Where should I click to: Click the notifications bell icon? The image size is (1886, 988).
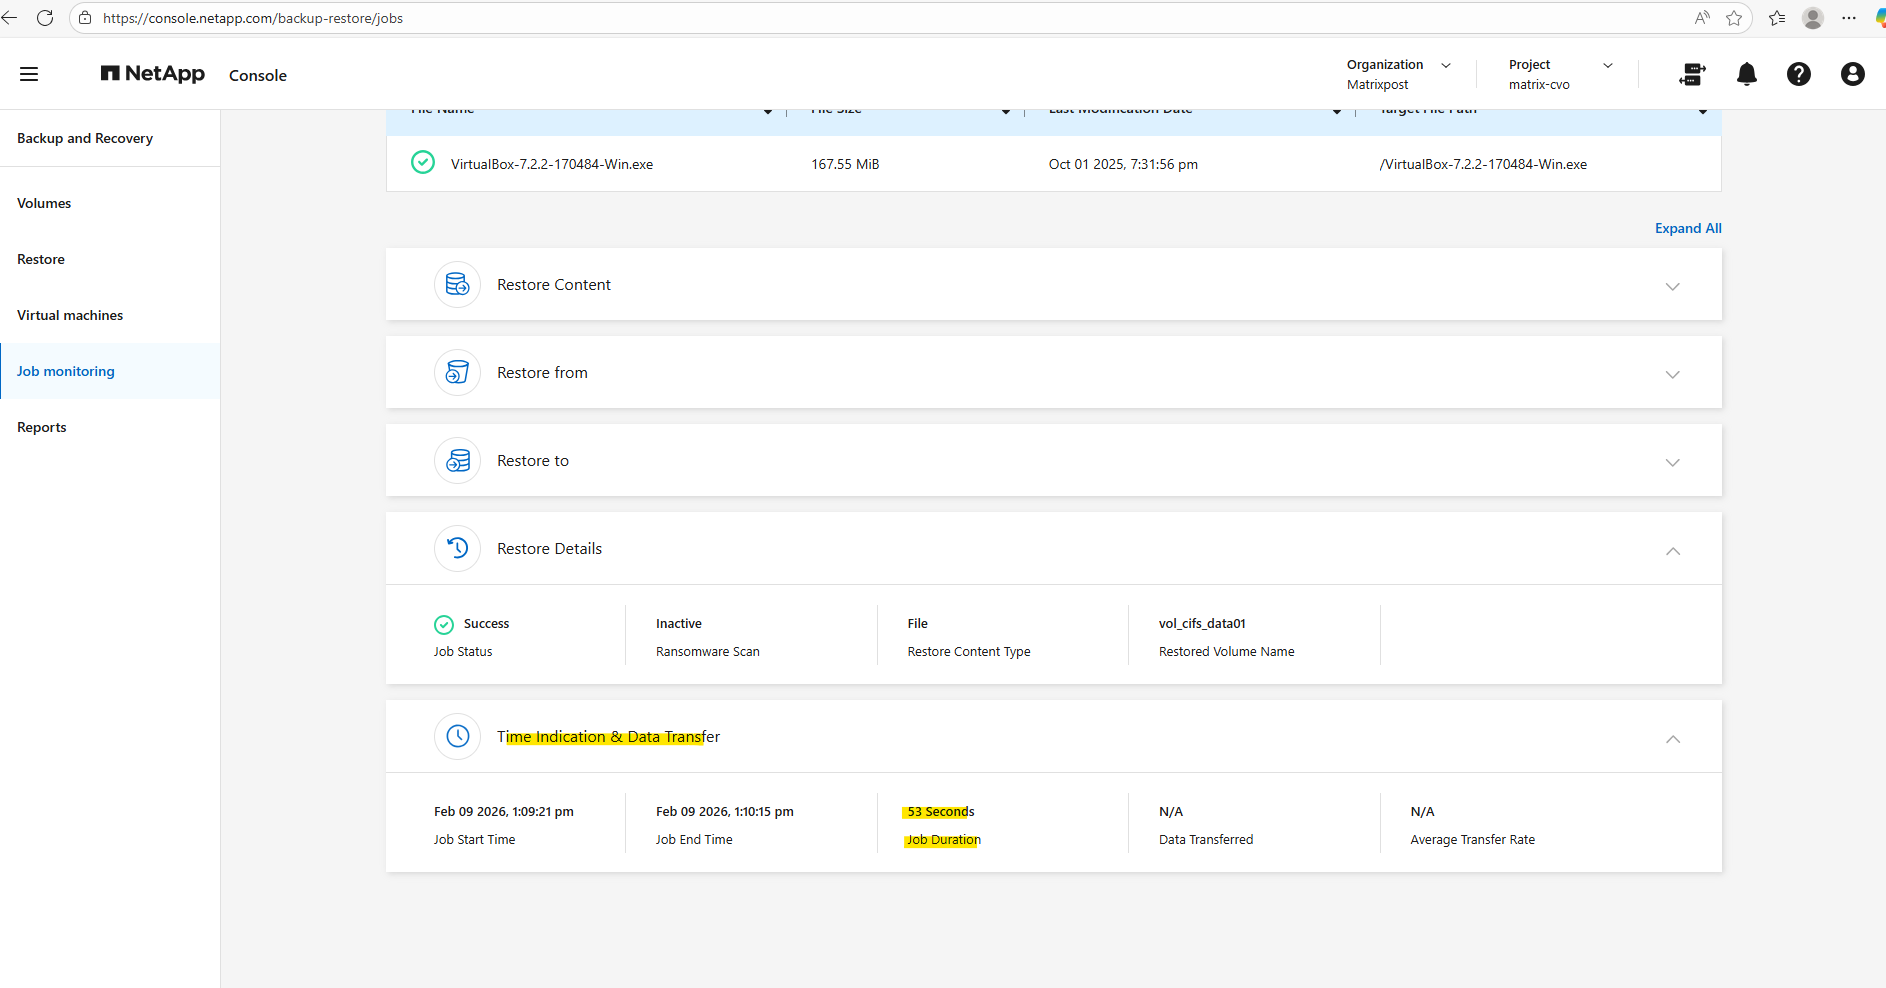[1746, 74]
